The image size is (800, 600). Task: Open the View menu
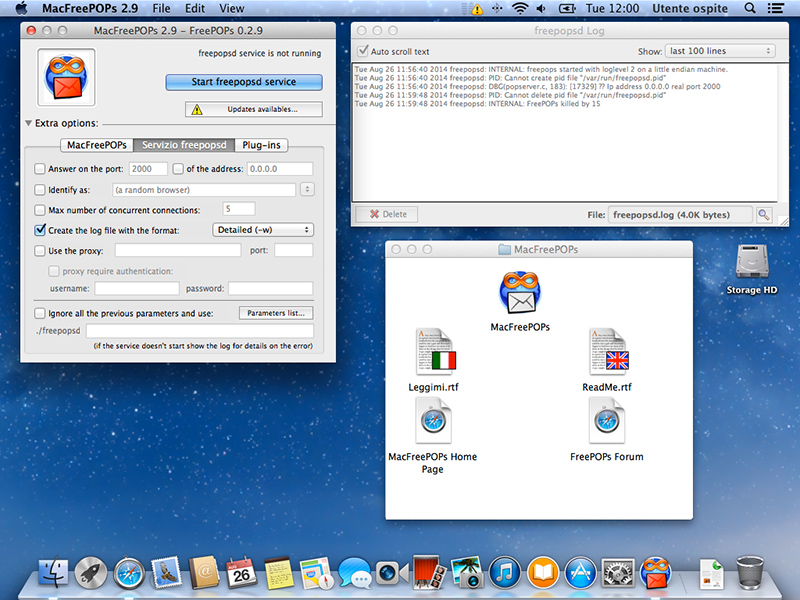[x=232, y=8]
